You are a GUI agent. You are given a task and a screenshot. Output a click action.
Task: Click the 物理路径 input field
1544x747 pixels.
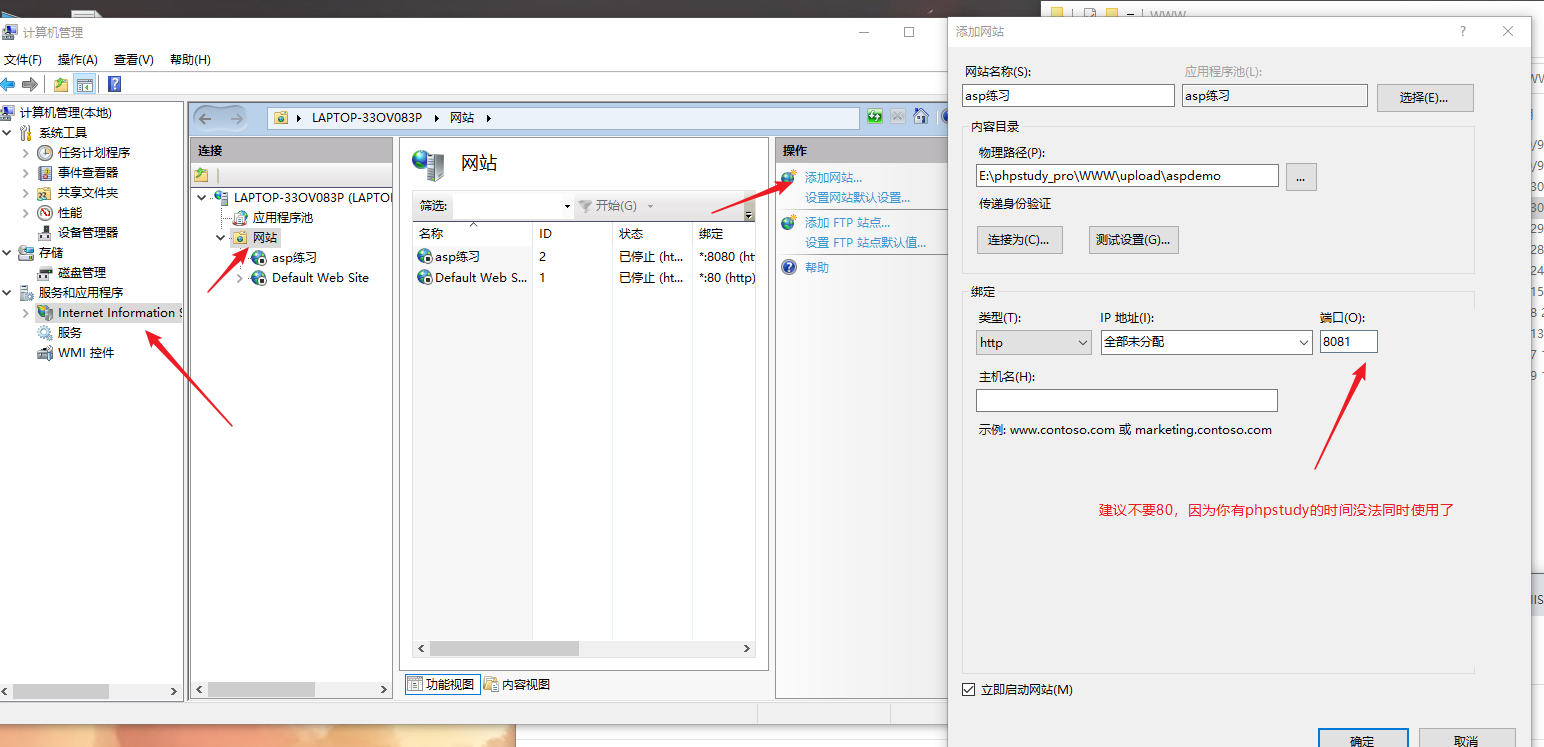click(1127, 175)
